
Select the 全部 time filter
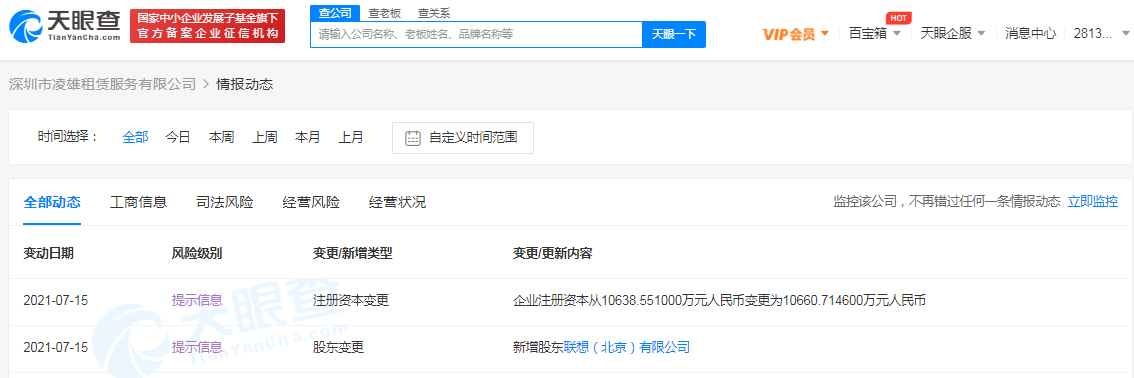coord(135,137)
